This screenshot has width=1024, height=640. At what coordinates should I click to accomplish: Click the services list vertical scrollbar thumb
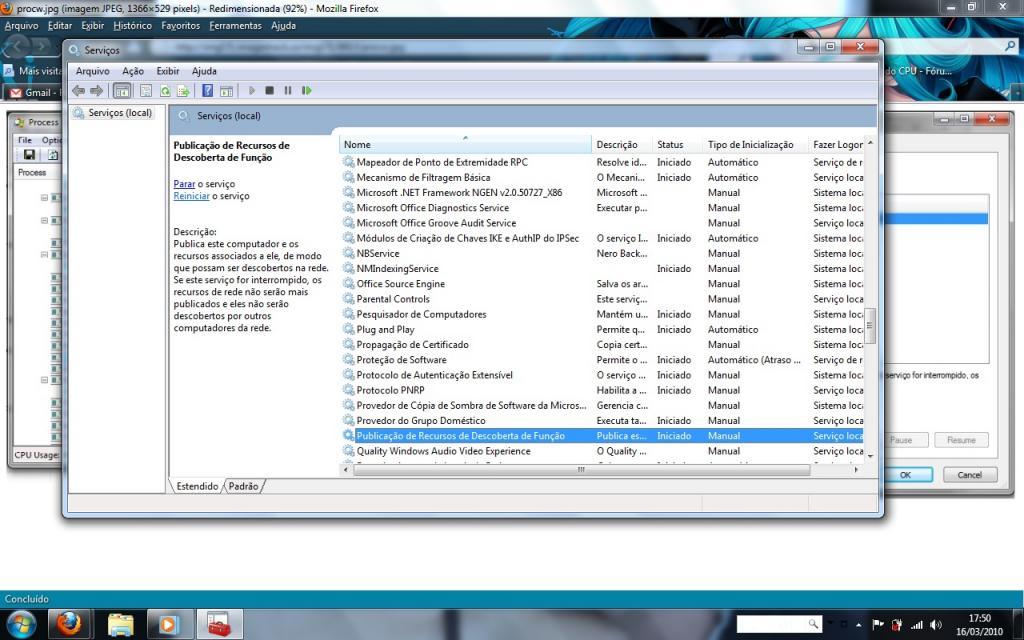coord(870,325)
